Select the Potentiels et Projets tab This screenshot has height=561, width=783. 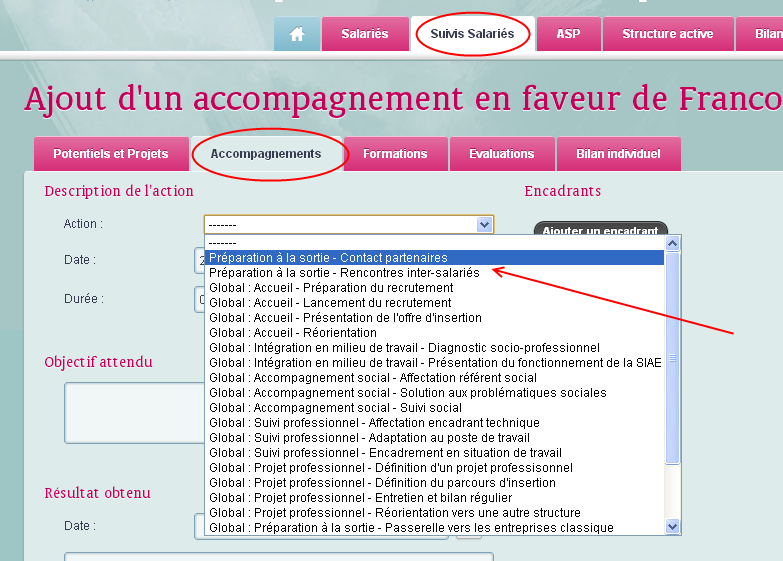coord(111,154)
